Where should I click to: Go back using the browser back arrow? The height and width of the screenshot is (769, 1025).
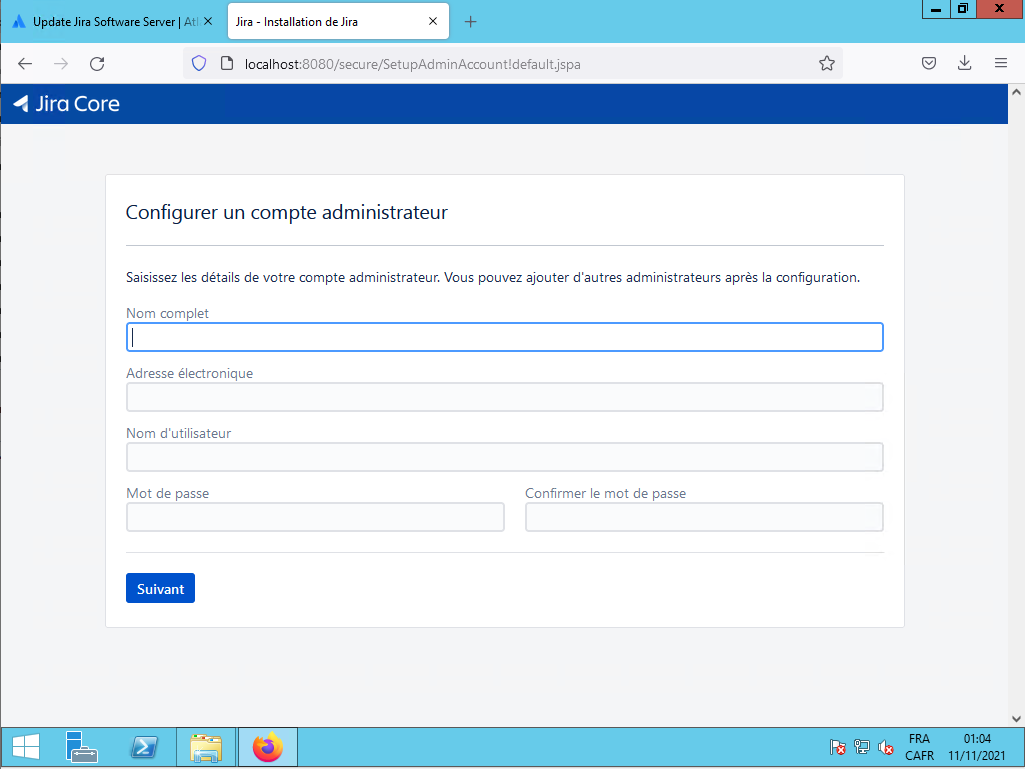coord(25,64)
